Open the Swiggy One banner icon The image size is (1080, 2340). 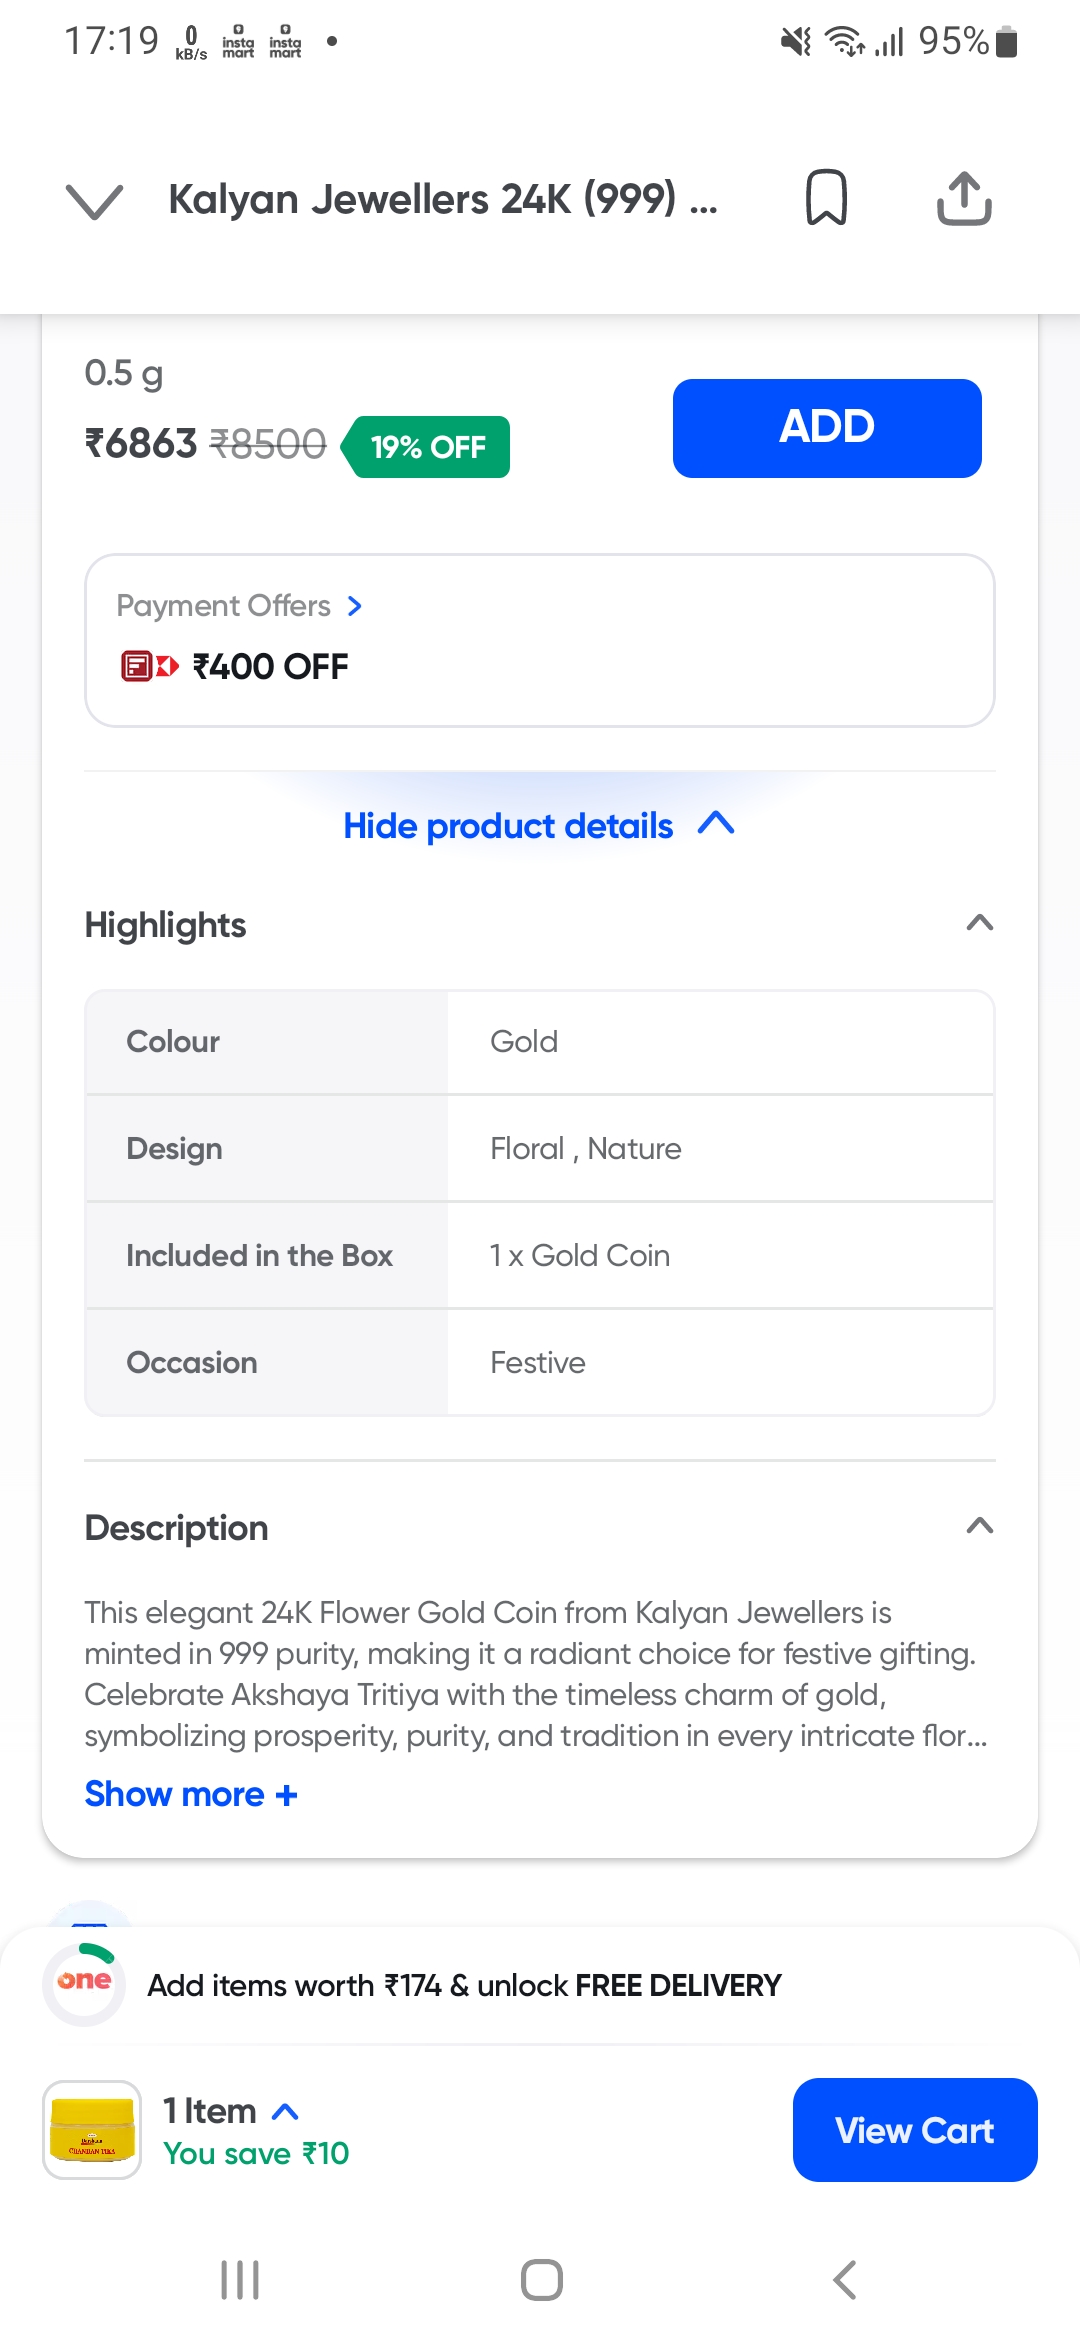tap(85, 1984)
